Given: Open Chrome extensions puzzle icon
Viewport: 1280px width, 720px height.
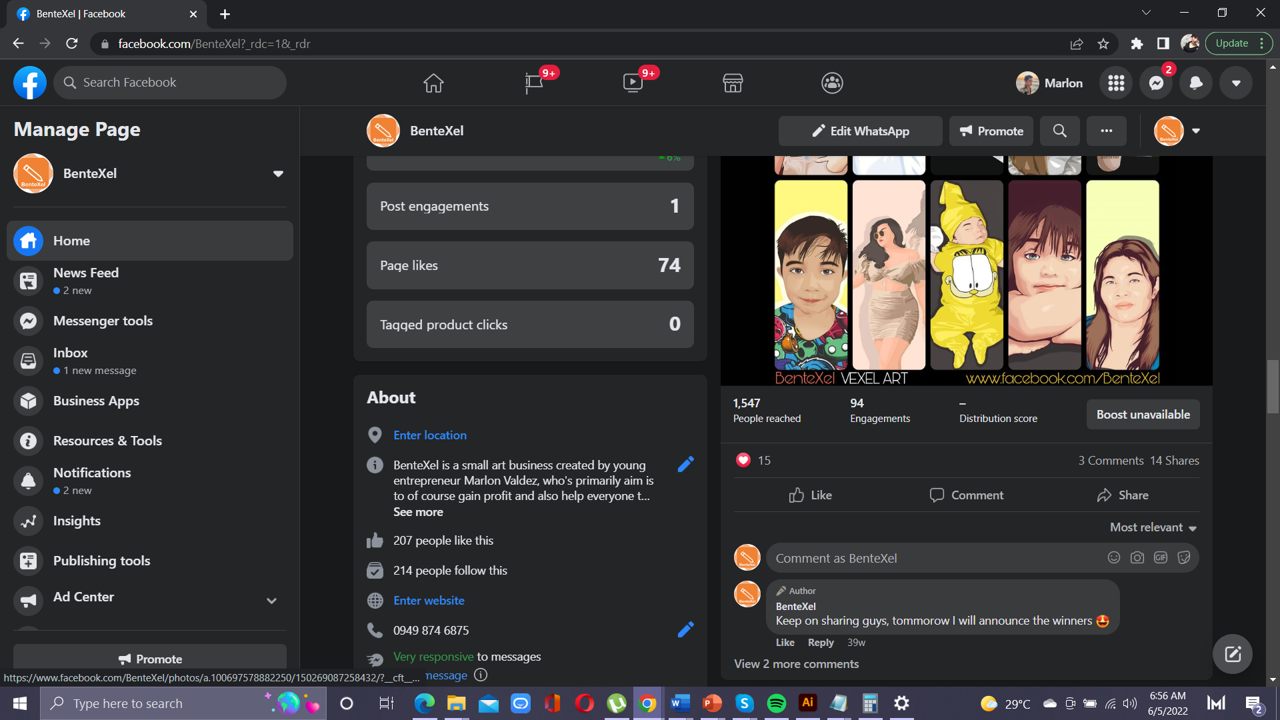Looking at the screenshot, I should tap(1137, 44).
